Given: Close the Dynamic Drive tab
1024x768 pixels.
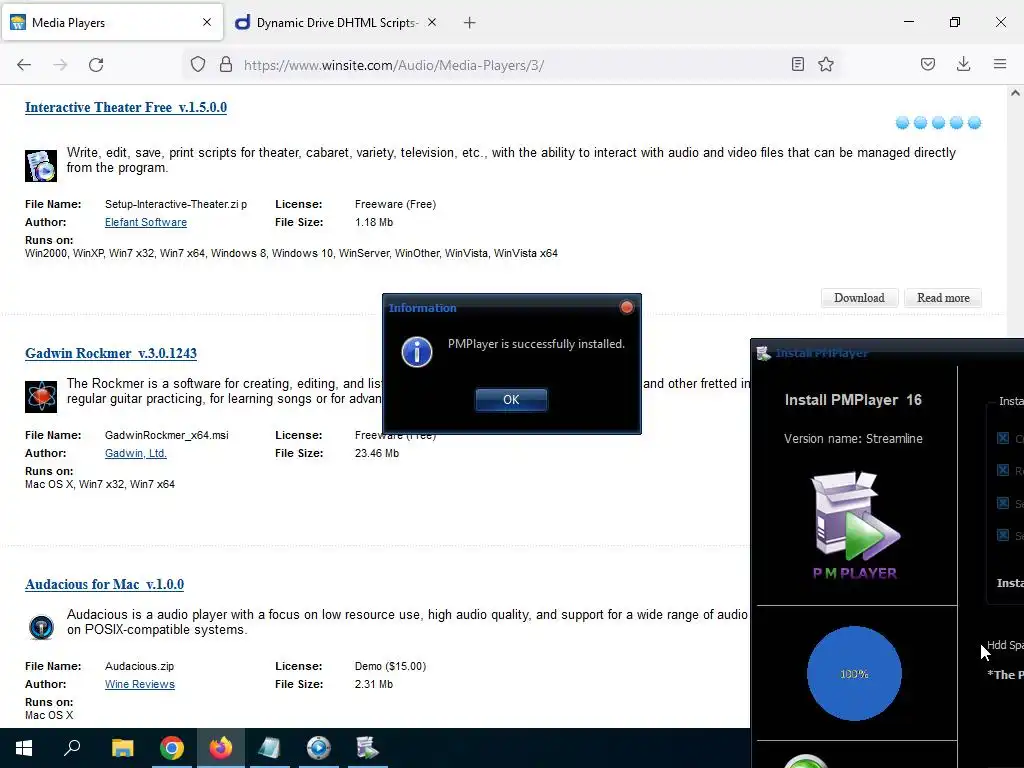Looking at the screenshot, I should pos(432,22).
